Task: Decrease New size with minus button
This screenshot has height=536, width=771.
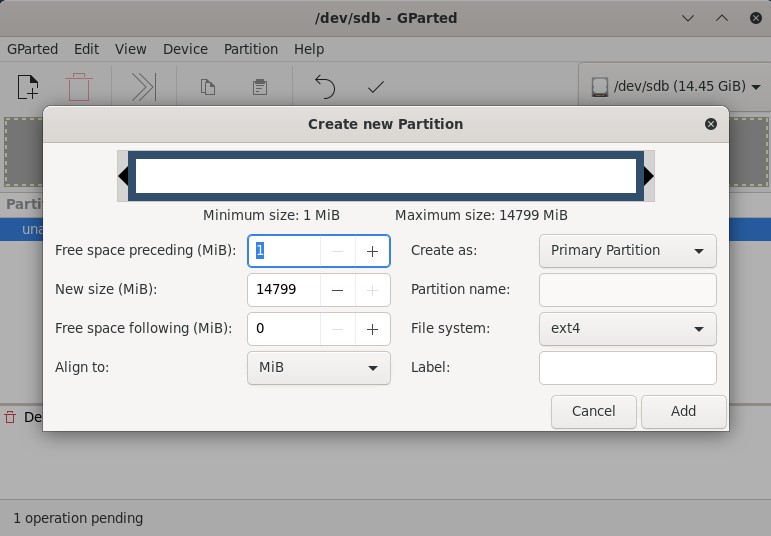Action: pyautogui.click(x=338, y=290)
